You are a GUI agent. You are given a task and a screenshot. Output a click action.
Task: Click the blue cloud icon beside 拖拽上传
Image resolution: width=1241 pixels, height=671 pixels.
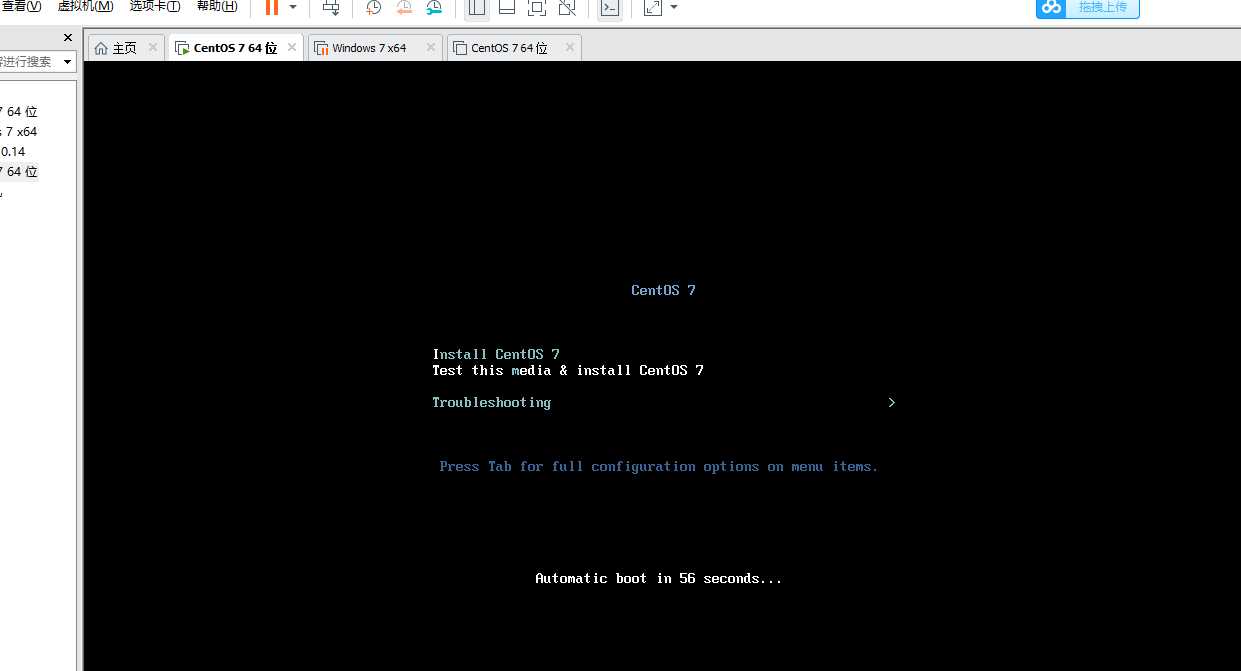tap(1051, 7)
